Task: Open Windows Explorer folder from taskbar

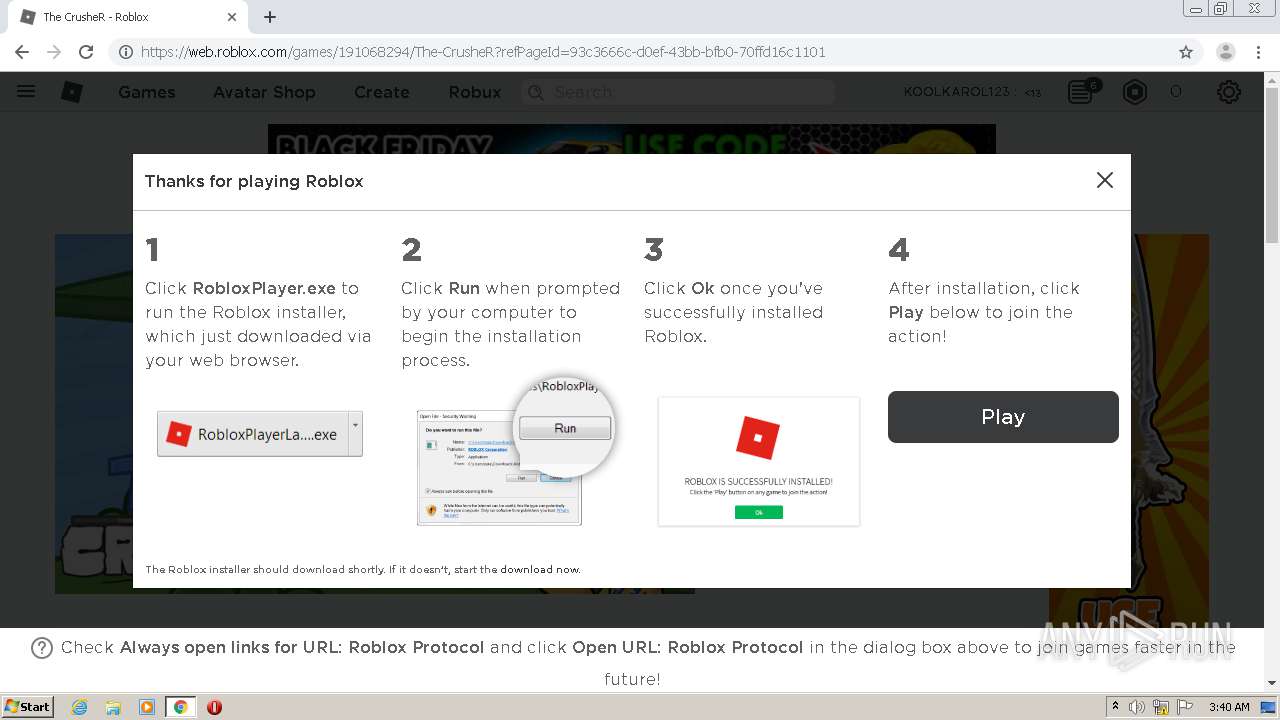Action: click(x=113, y=707)
